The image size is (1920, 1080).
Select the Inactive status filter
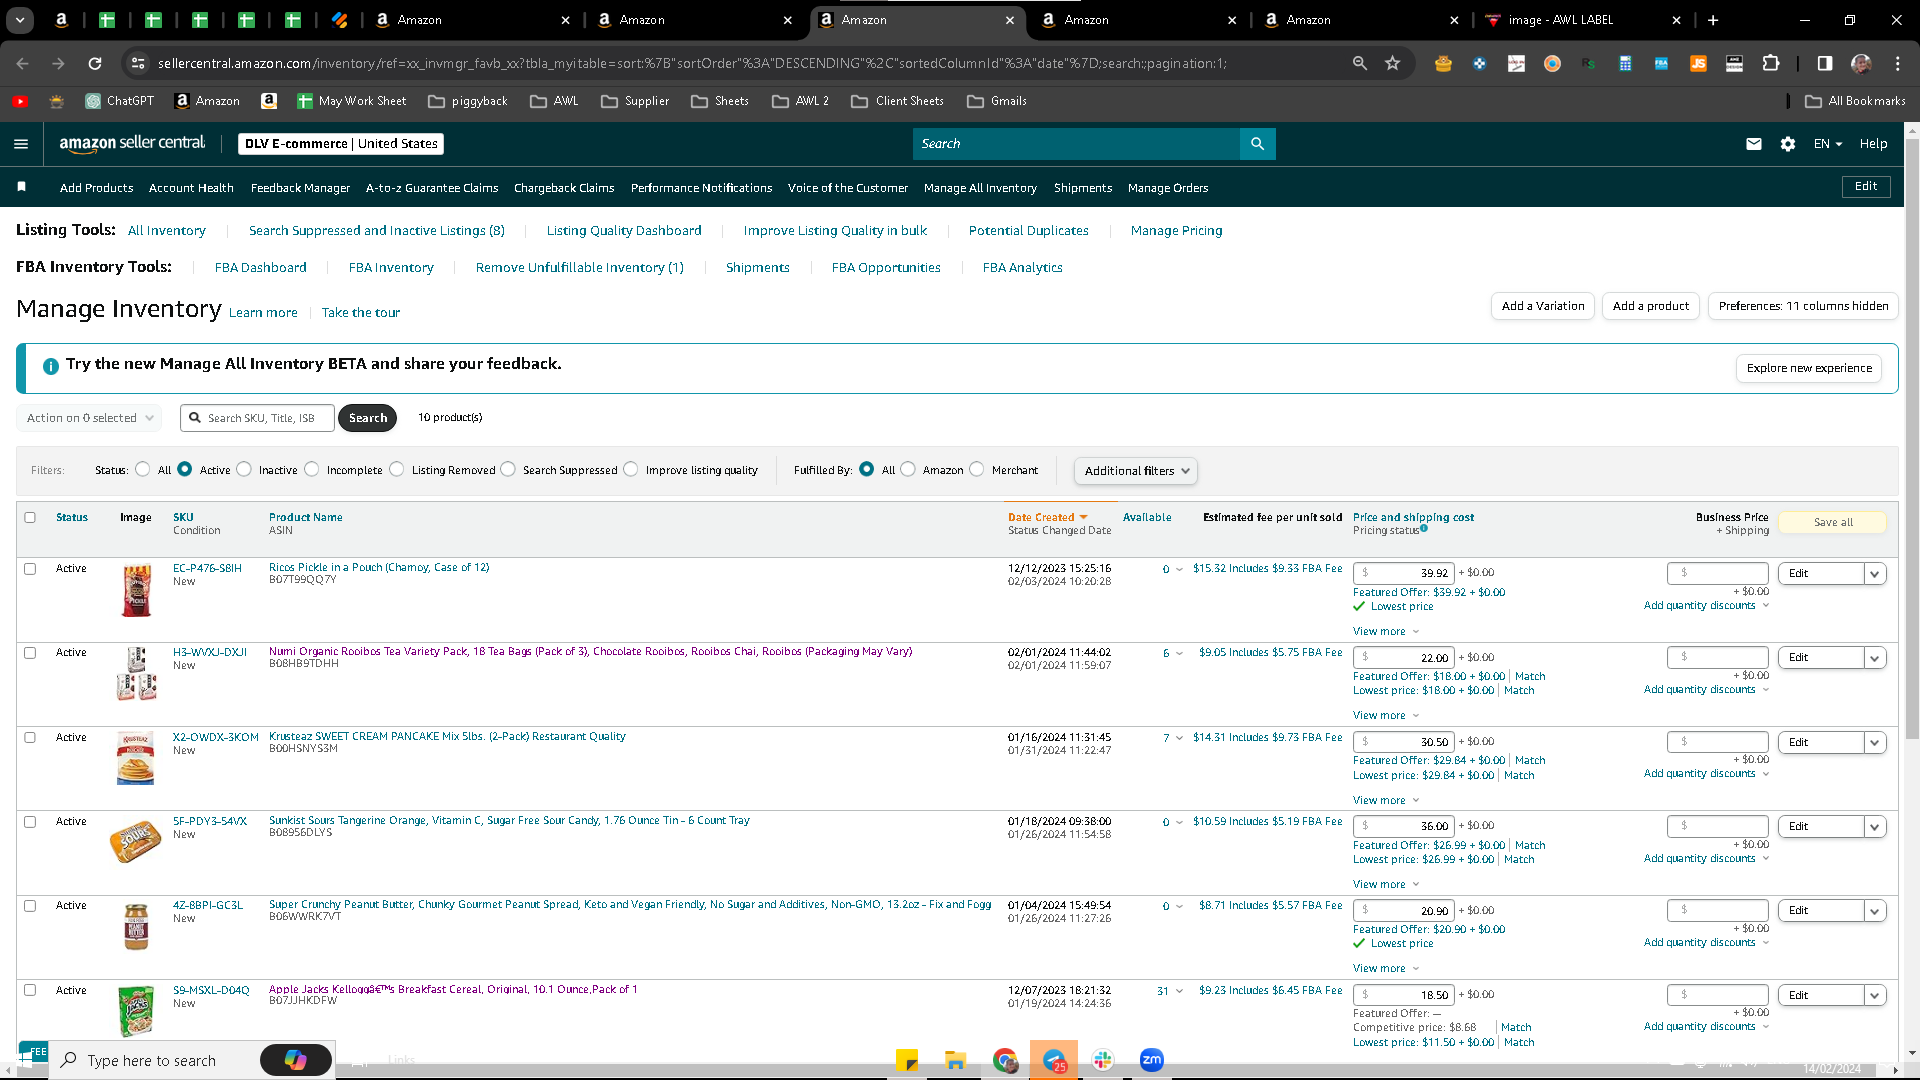tap(244, 469)
